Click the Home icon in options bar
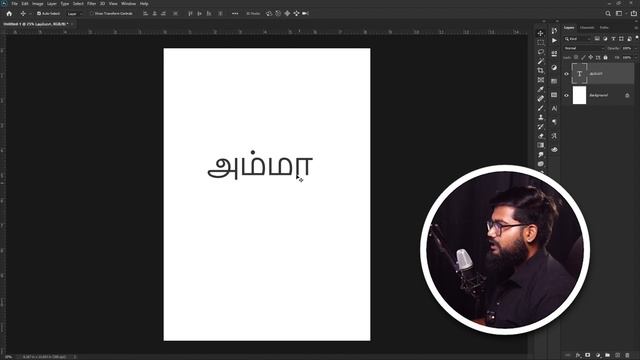 click(x=9, y=13)
